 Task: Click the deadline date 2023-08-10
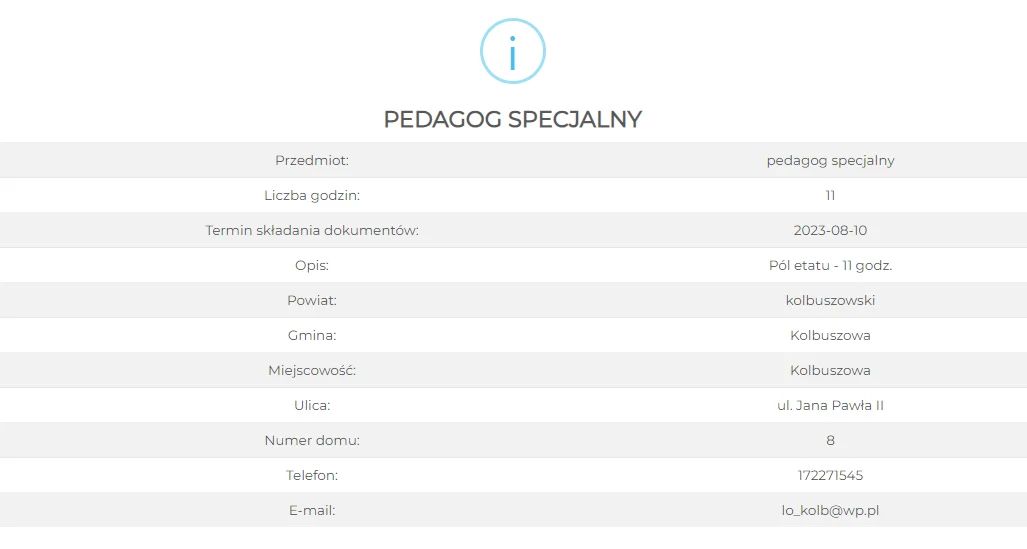point(830,231)
